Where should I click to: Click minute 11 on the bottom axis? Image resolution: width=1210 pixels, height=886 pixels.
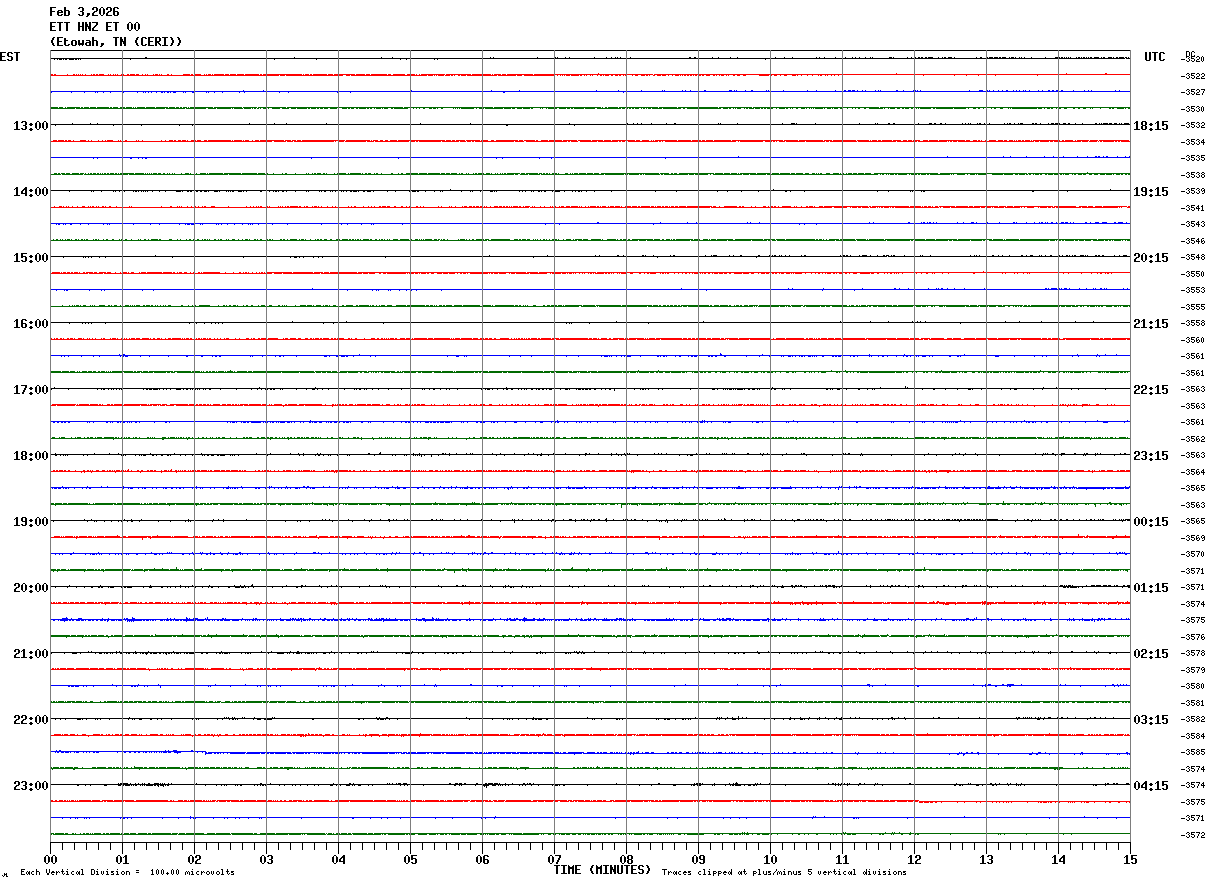[x=843, y=859]
